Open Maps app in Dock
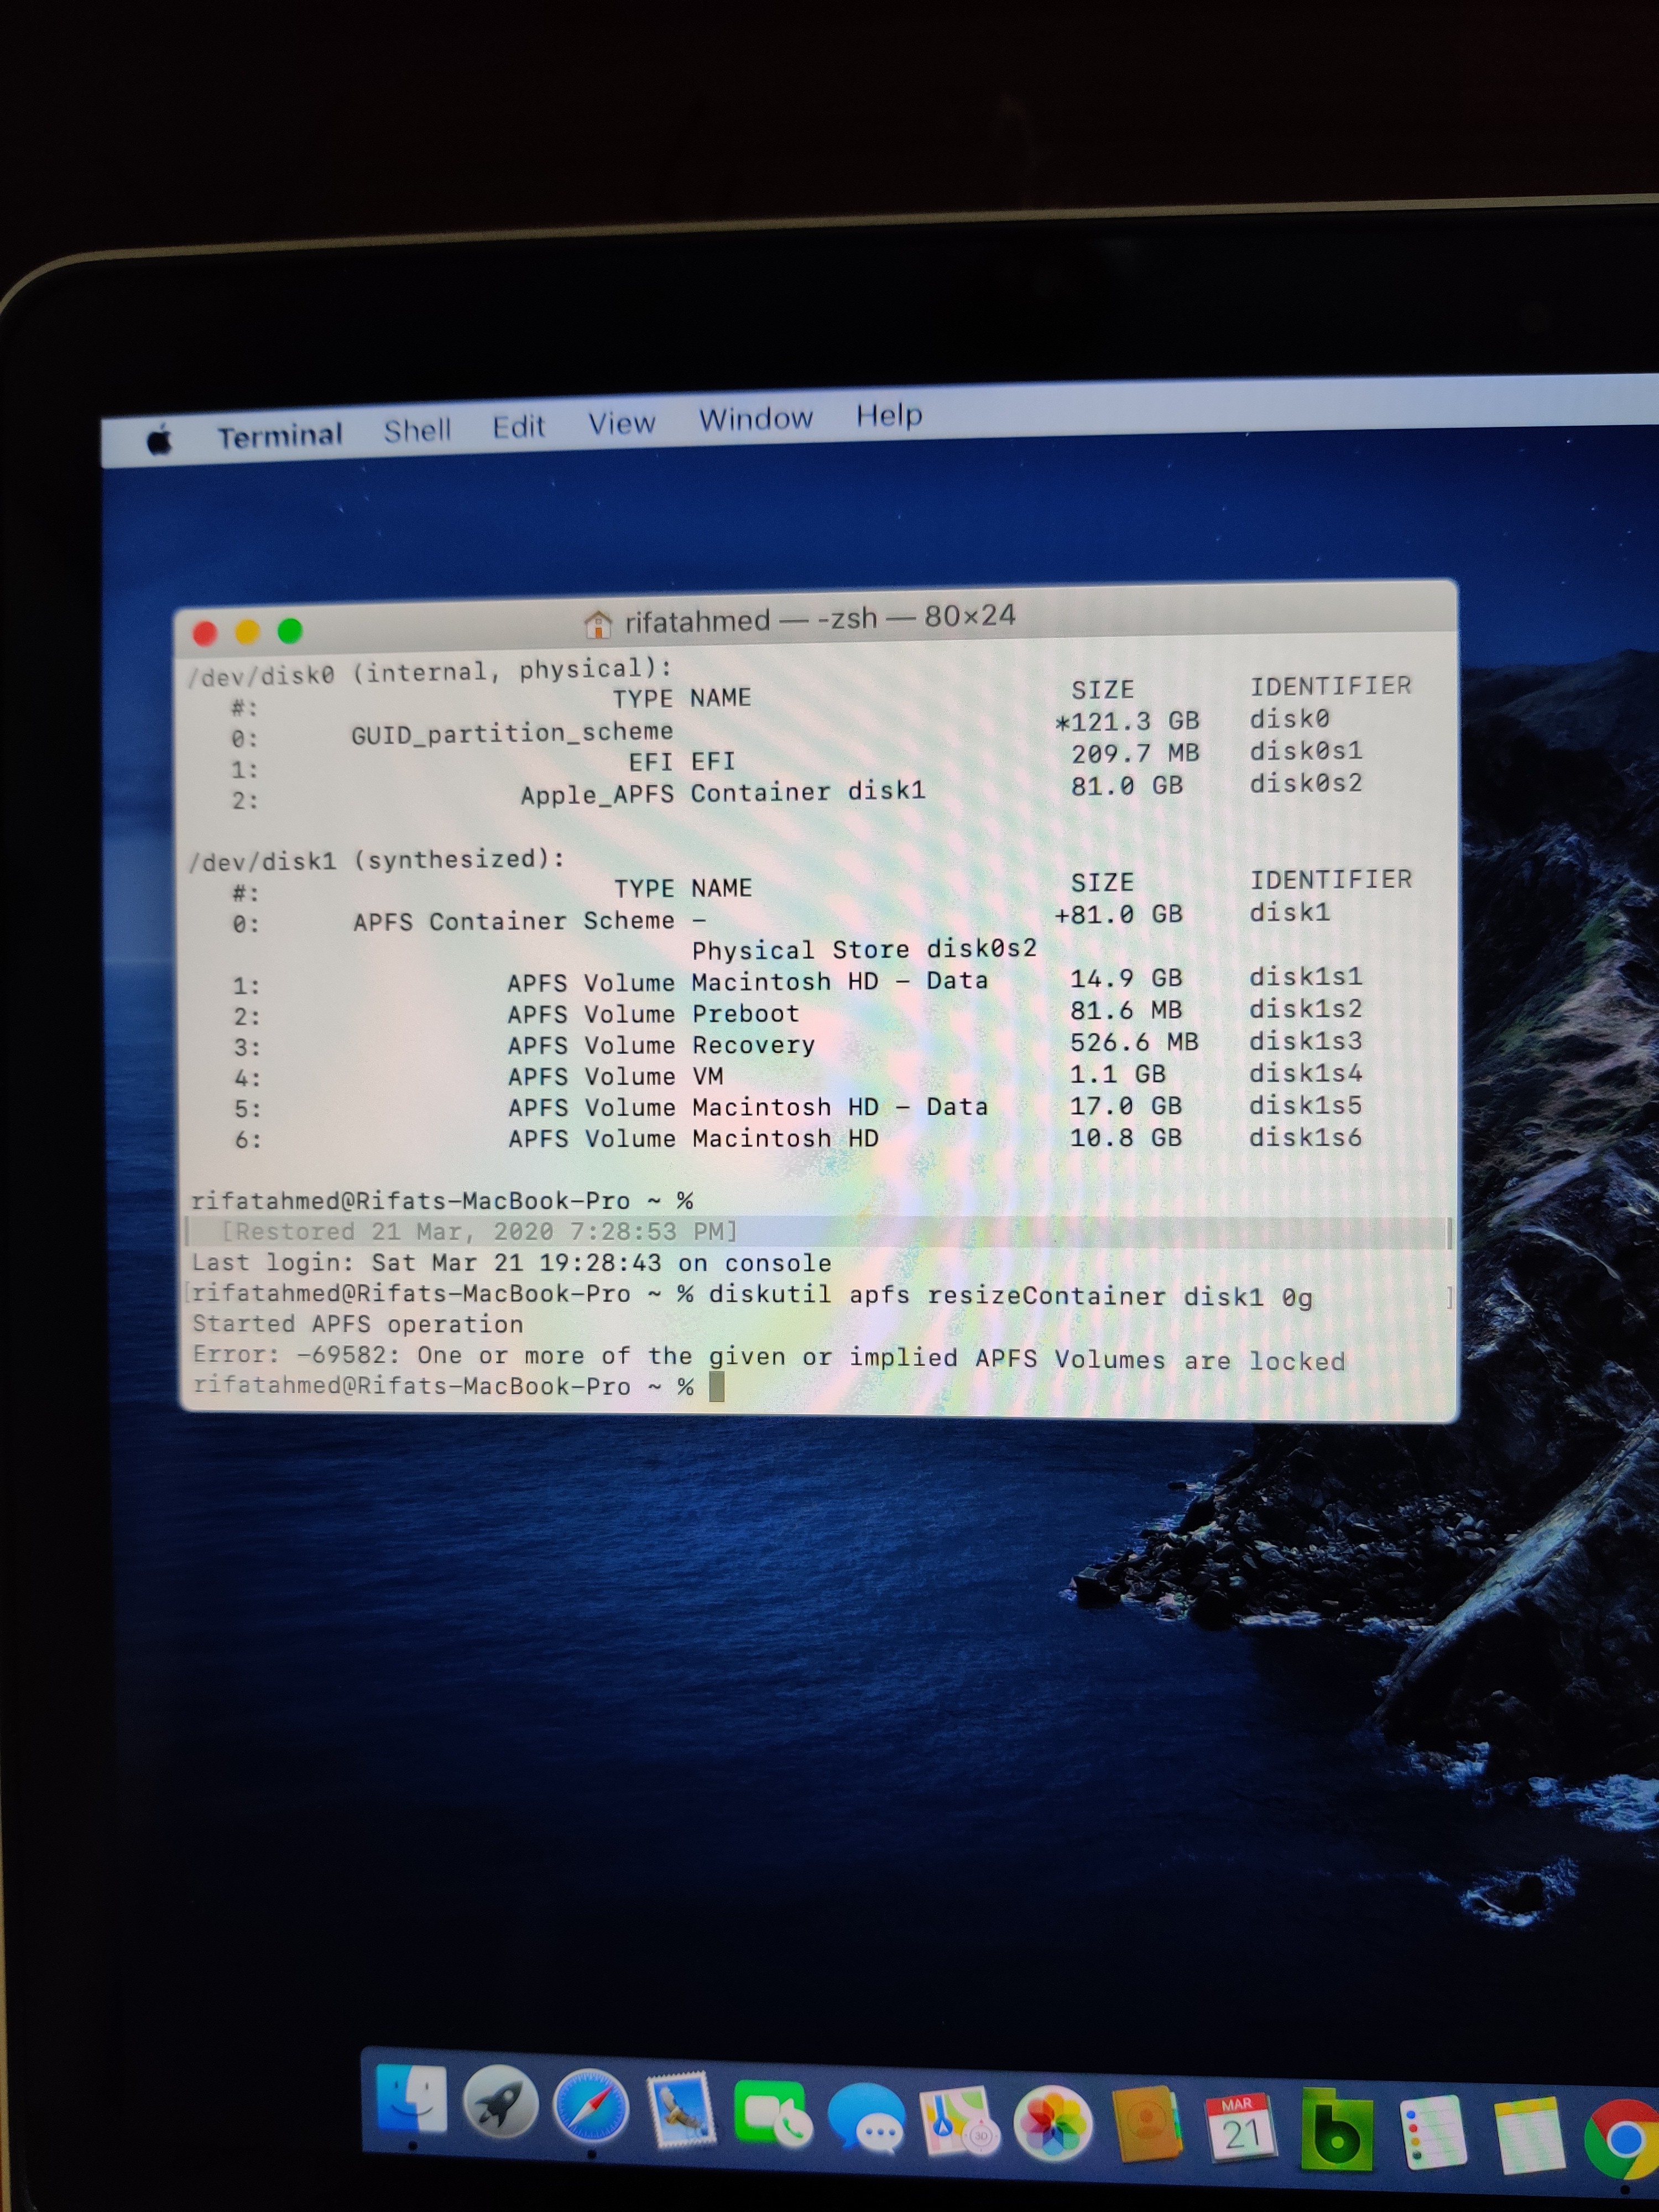Screen dimensions: 1659x2212 tap(958, 2121)
